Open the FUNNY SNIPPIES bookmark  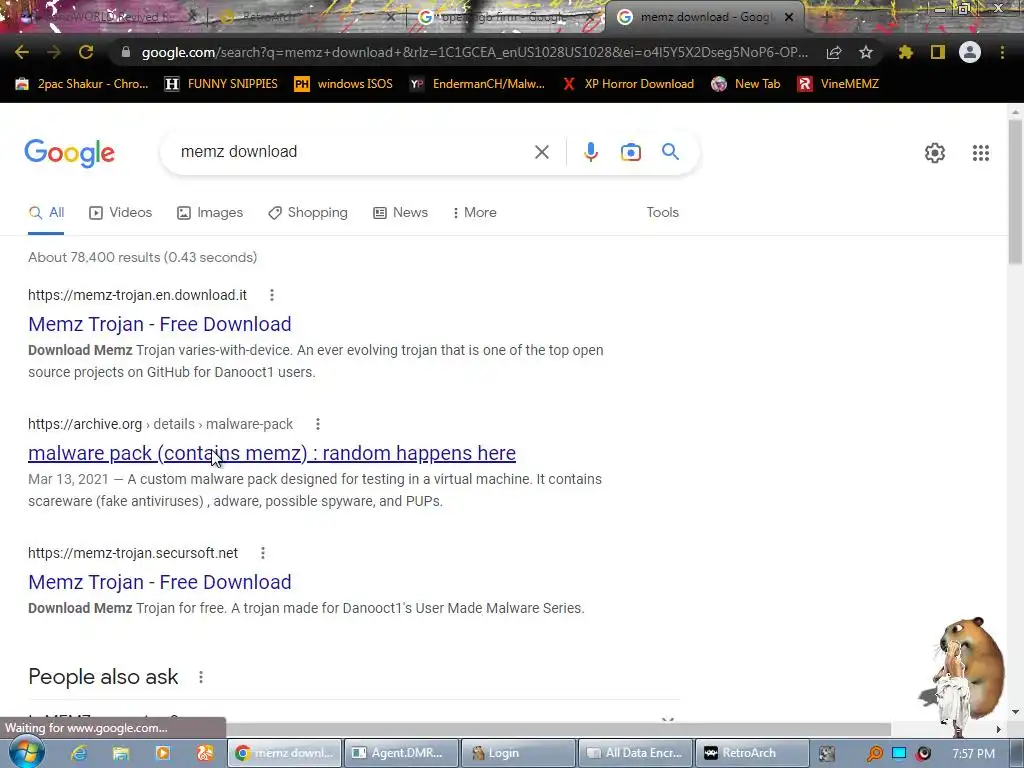(x=221, y=84)
